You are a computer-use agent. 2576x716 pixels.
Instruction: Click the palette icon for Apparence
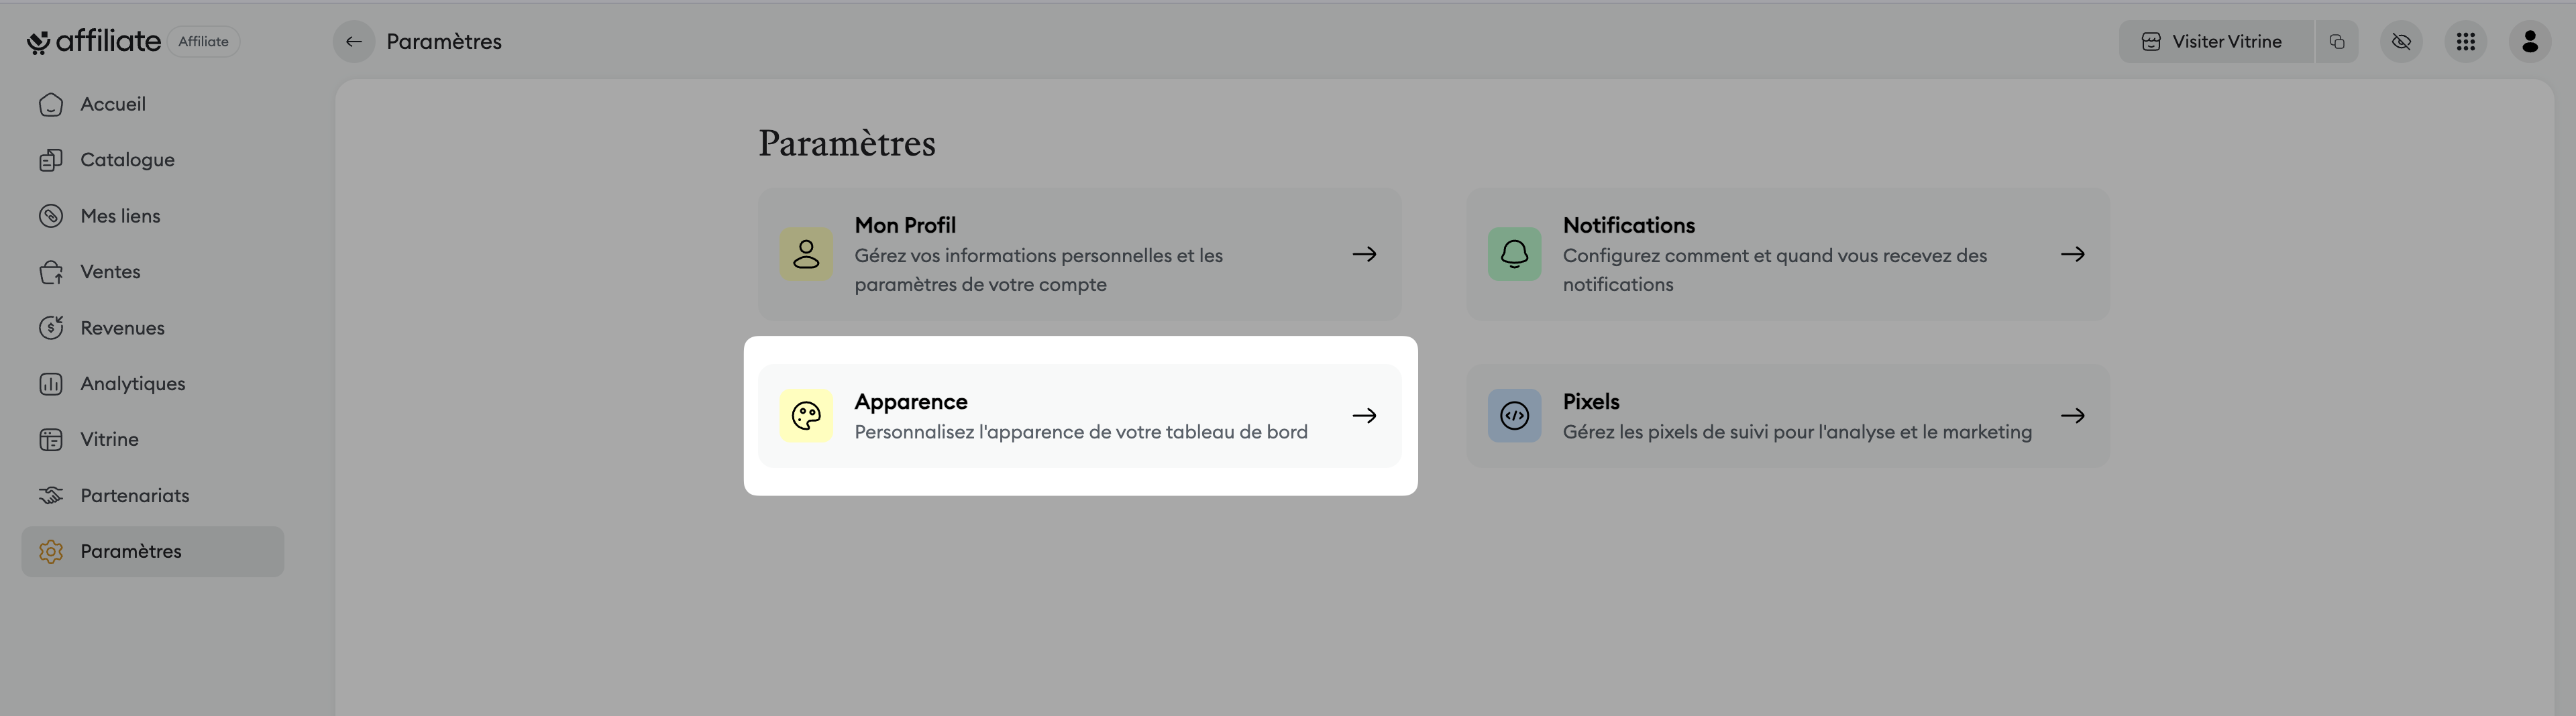tap(806, 416)
